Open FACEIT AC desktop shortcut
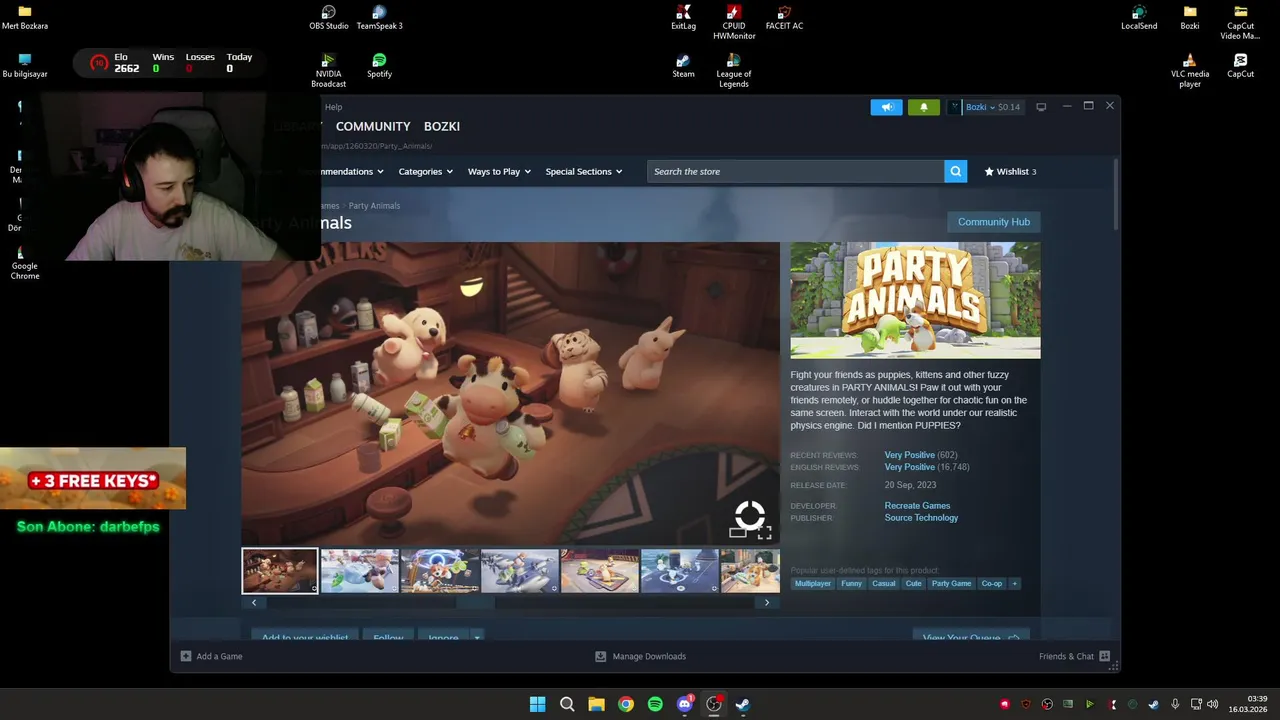Screen dimensions: 1280x720 [x=784, y=17]
